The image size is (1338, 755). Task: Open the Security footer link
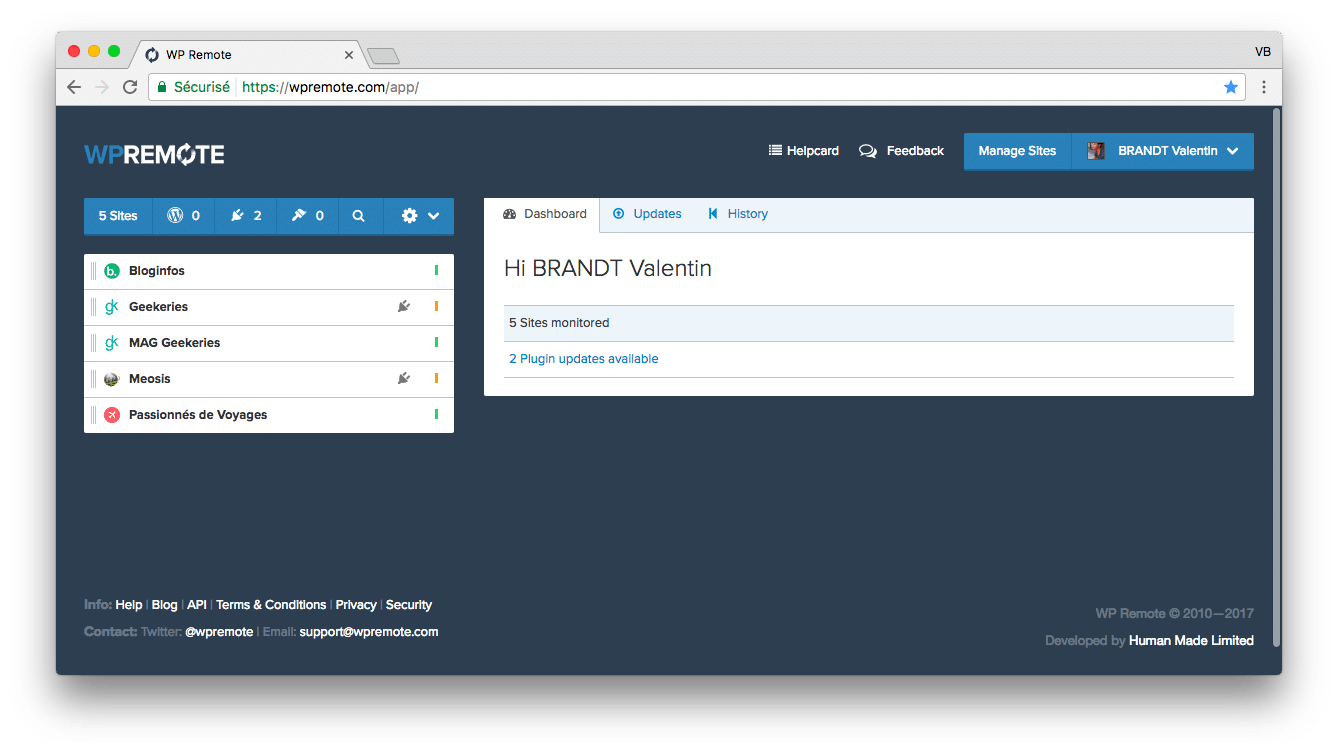[x=409, y=605]
